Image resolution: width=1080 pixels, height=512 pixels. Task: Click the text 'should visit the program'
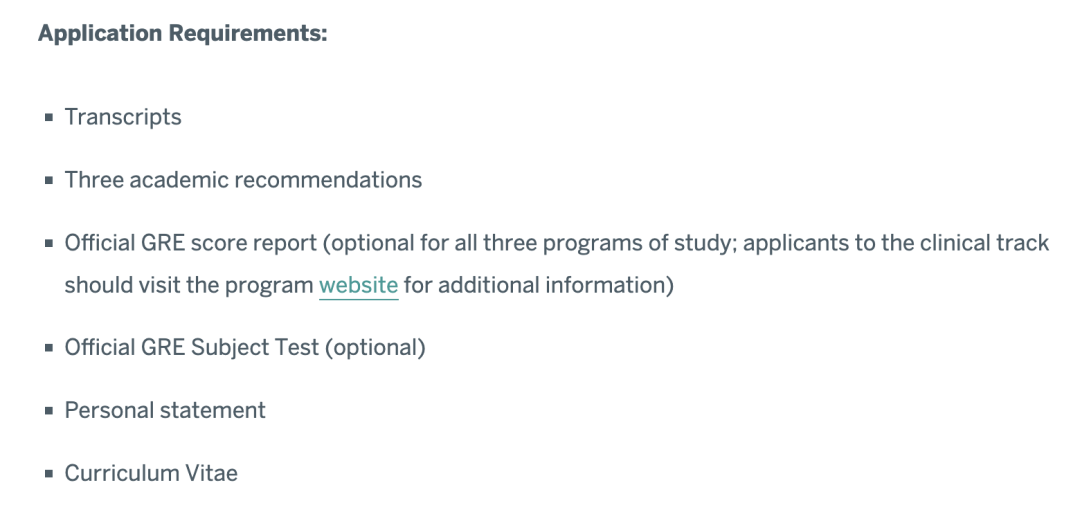click(x=189, y=285)
